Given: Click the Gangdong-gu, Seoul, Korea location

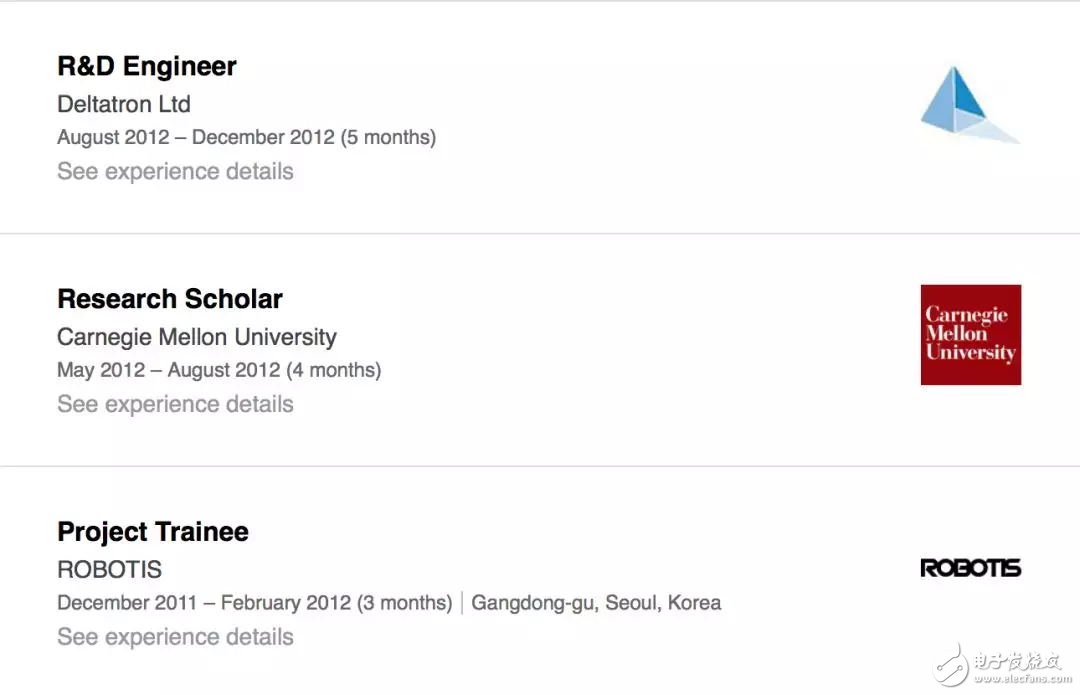Looking at the screenshot, I should (596, 603).
